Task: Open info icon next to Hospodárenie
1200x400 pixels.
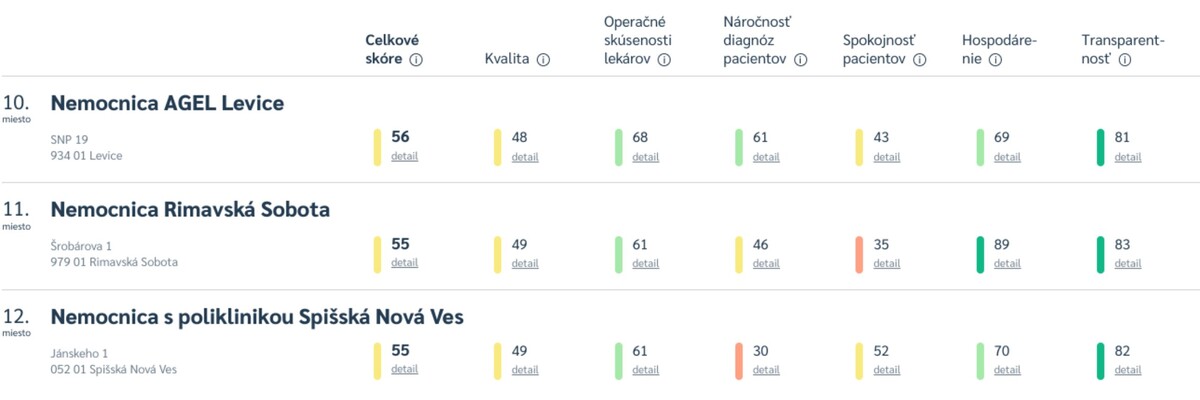Action: pos(996,60)
